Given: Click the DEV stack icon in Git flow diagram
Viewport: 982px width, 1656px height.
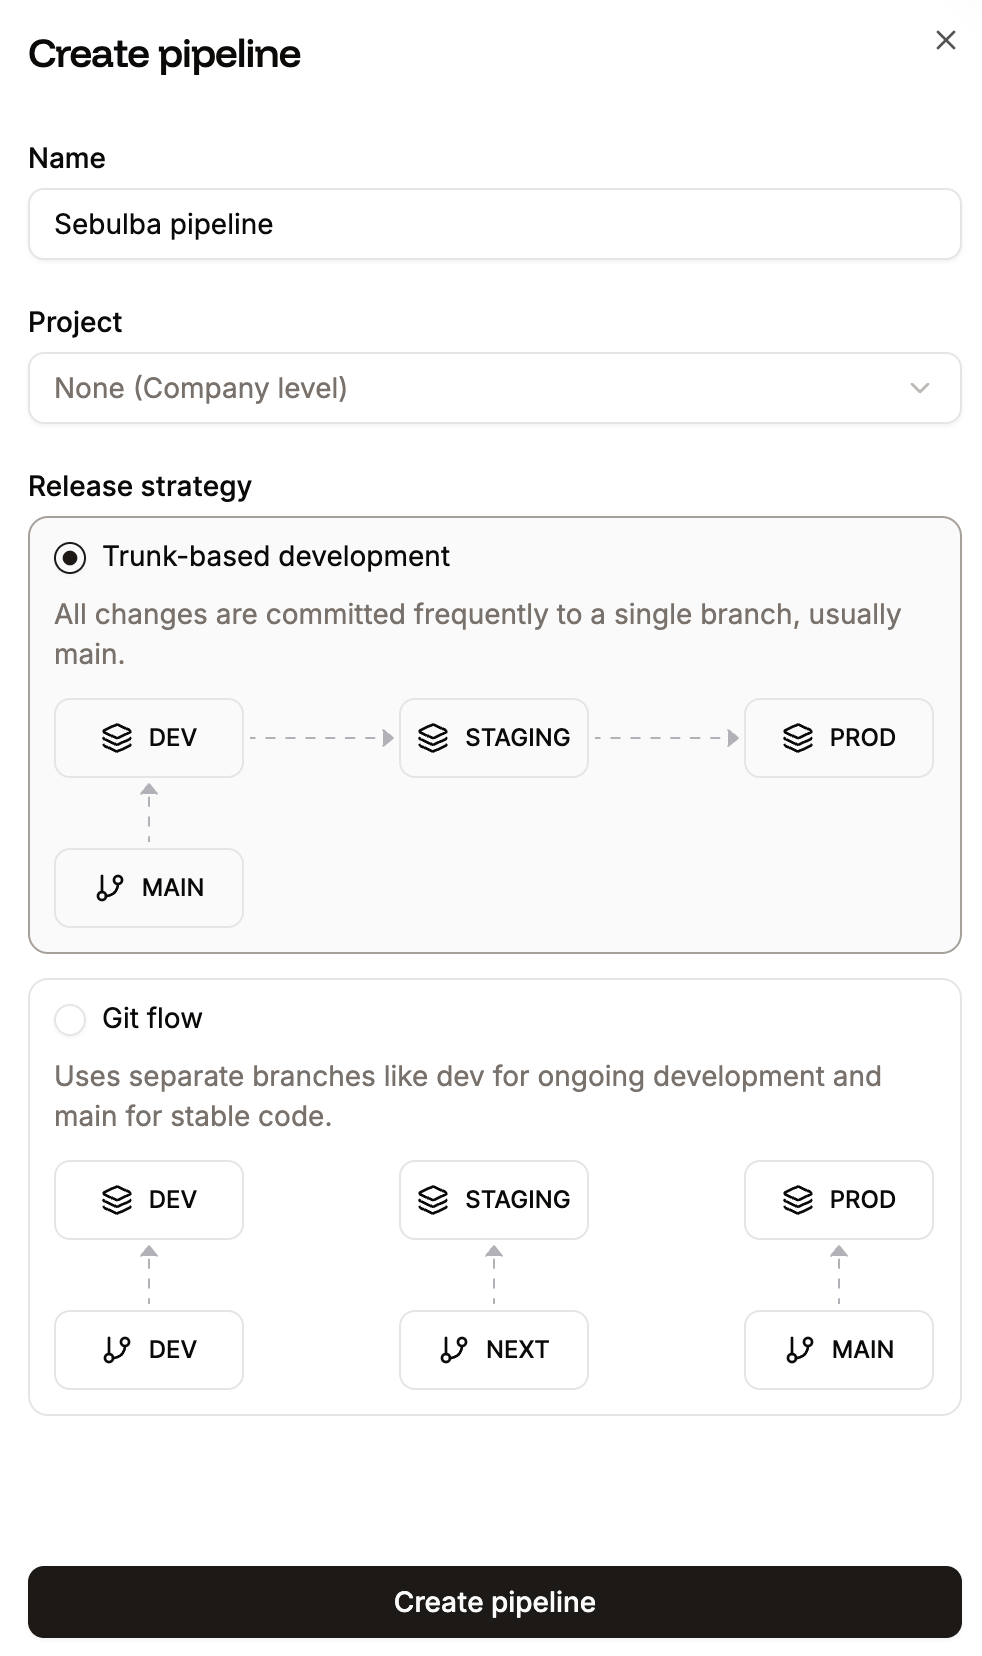Looking at the screenshot, I should tap(117, 1200).
